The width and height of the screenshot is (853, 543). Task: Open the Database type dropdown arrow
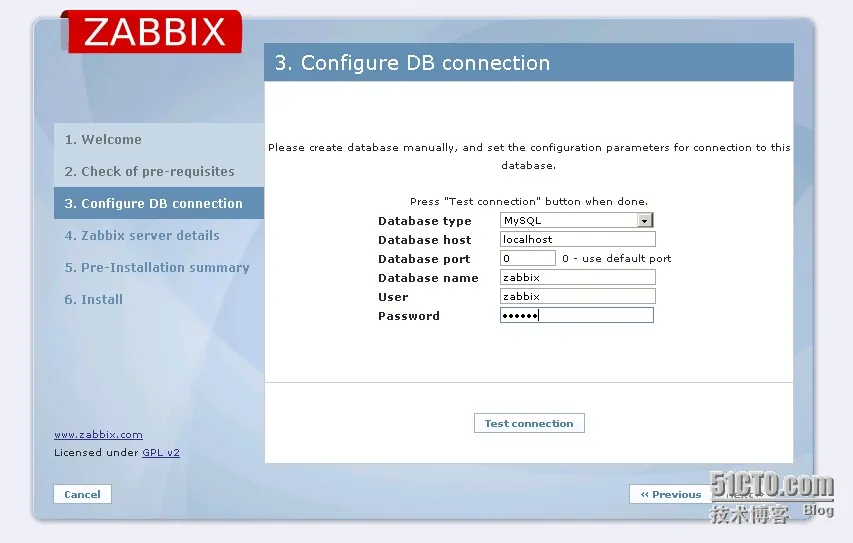[x=645, y=220]
